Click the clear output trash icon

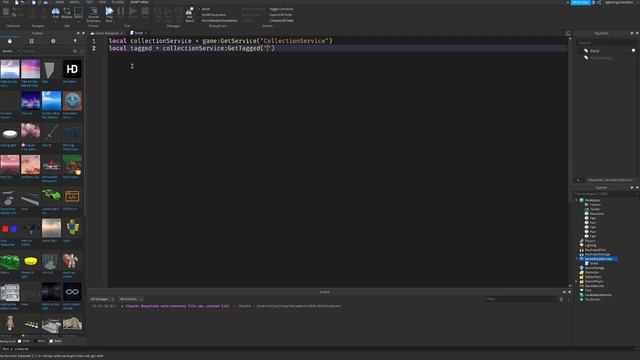[x=561, y=299]
